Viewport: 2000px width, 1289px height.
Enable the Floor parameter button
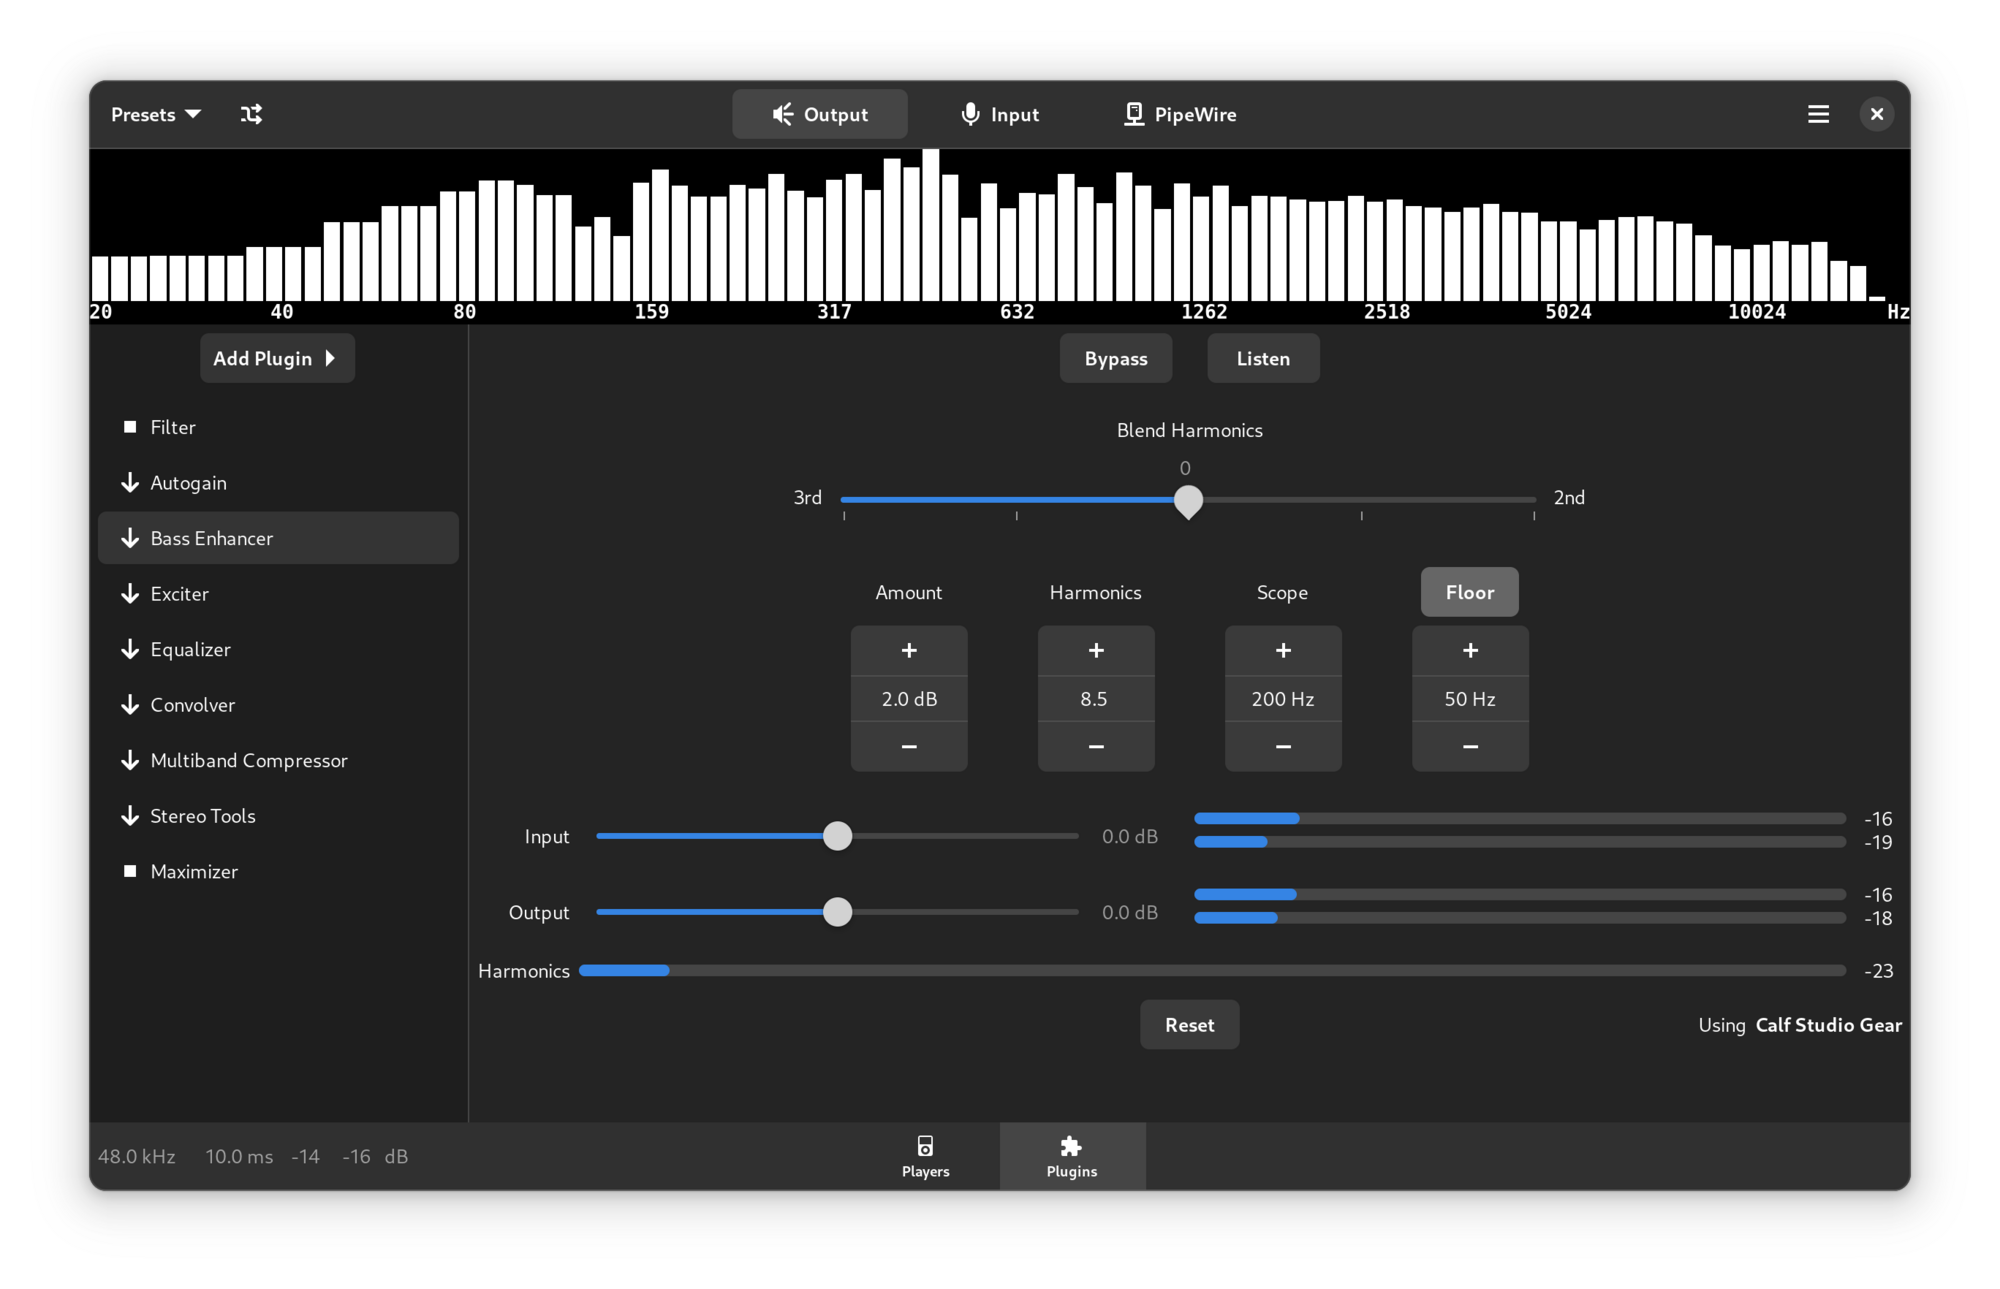tap(1469, 591)
